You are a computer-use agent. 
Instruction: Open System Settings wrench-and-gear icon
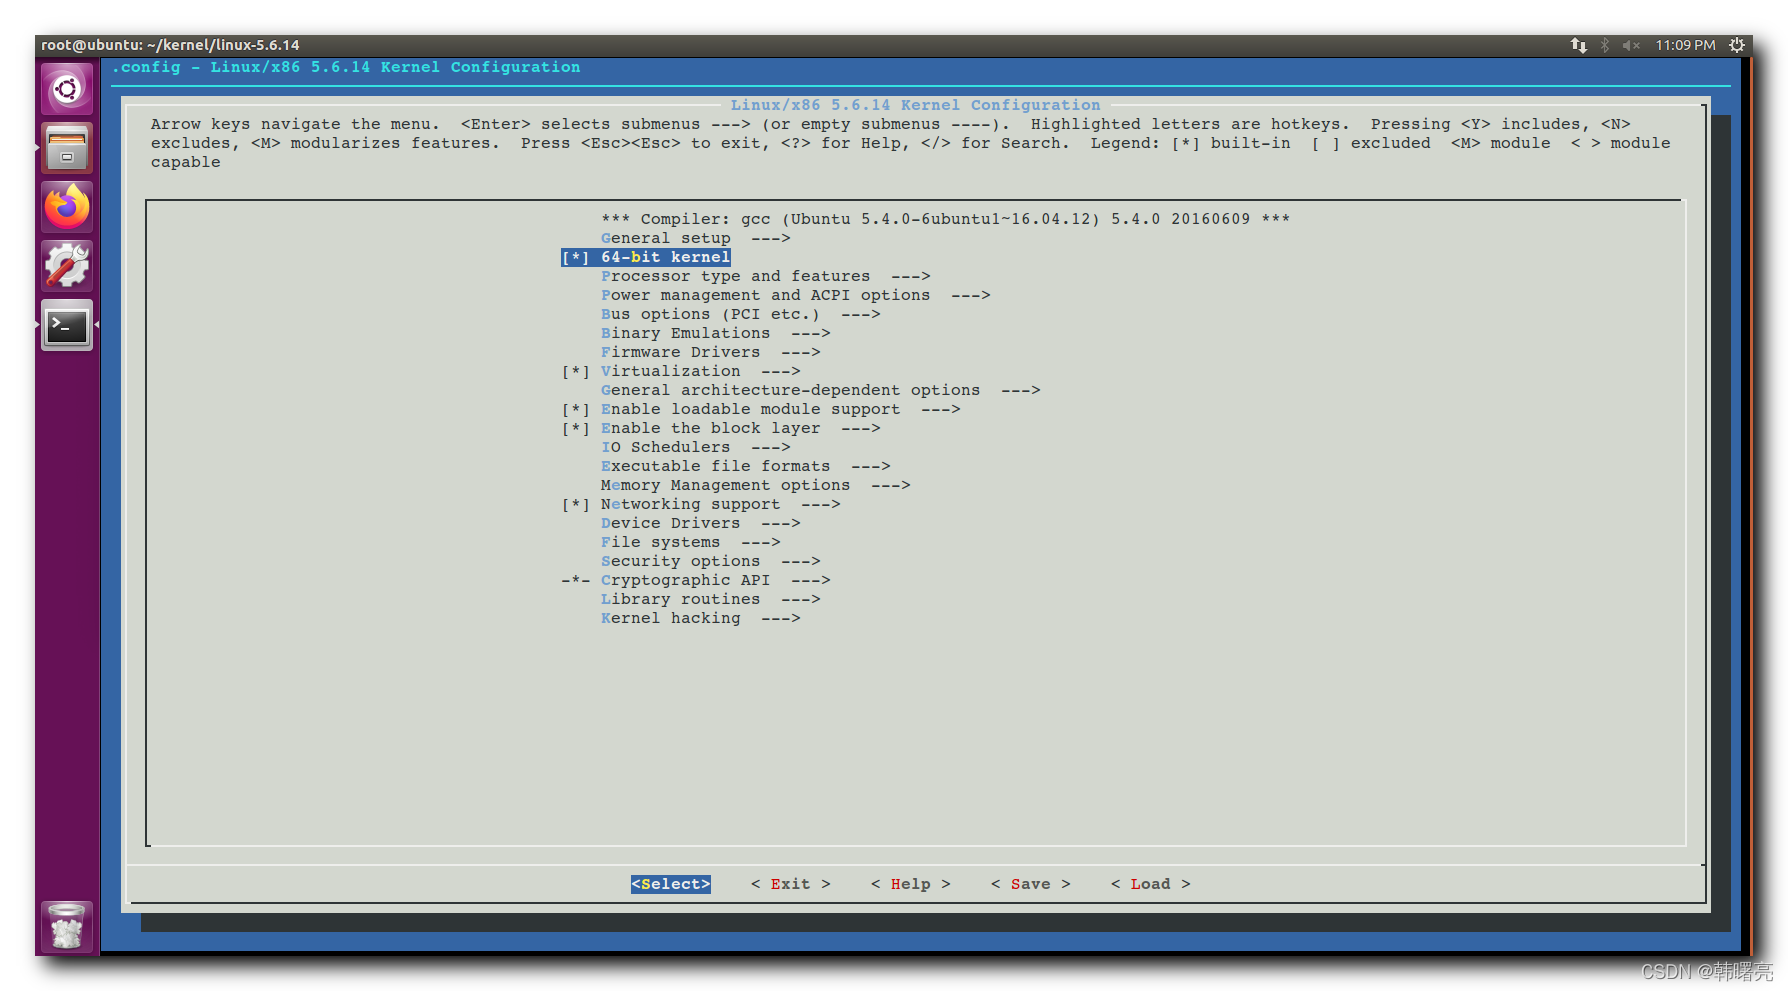coord(67,266)
